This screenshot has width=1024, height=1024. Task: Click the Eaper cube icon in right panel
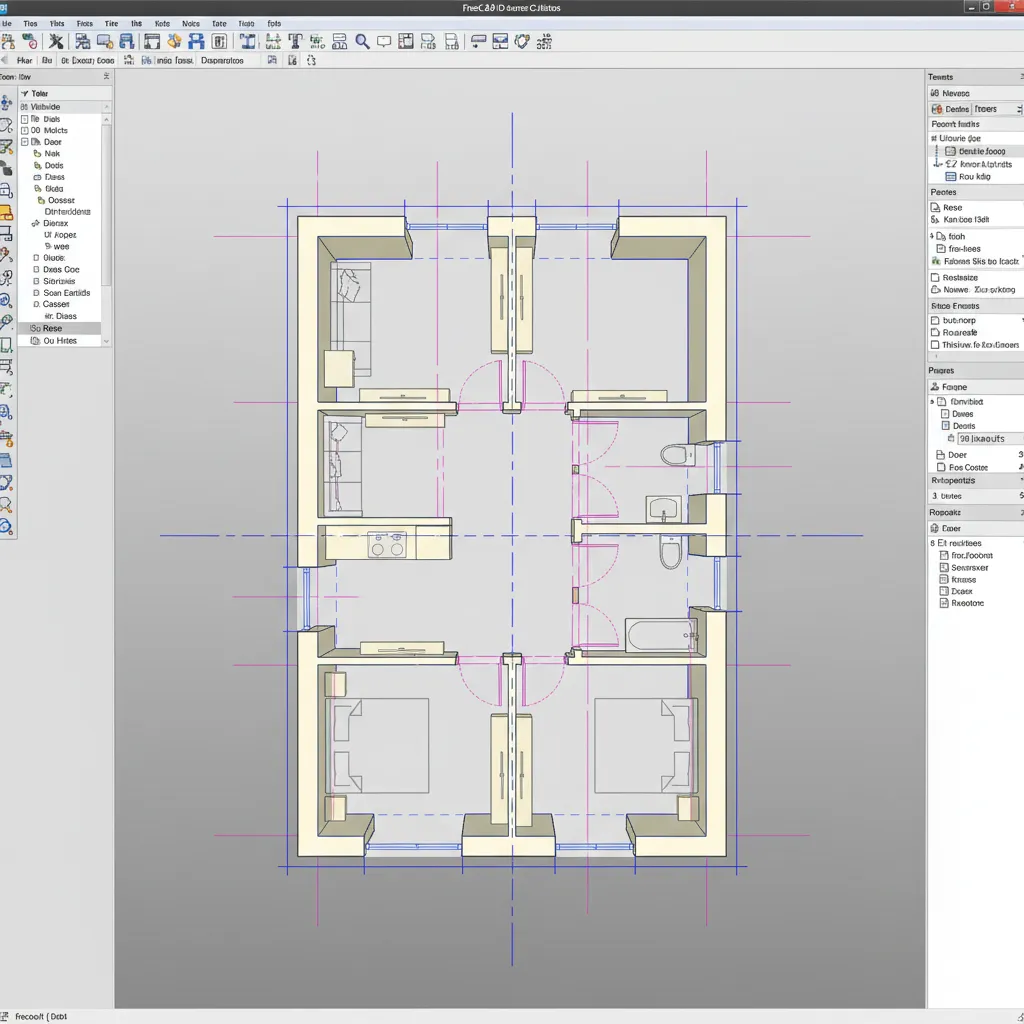pos(935,528)
